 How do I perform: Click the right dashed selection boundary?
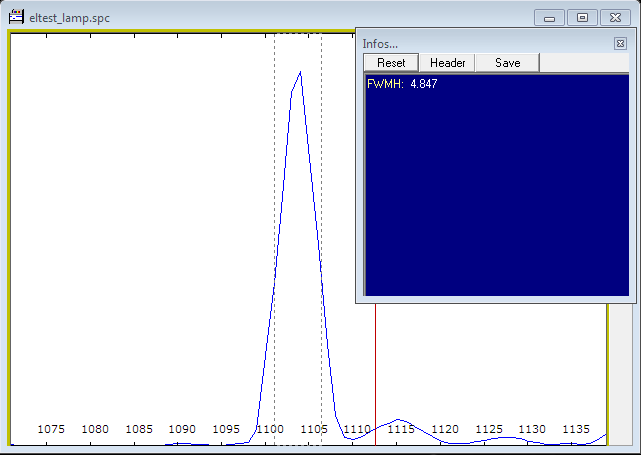pyautogui.click(x=321, y=200)
